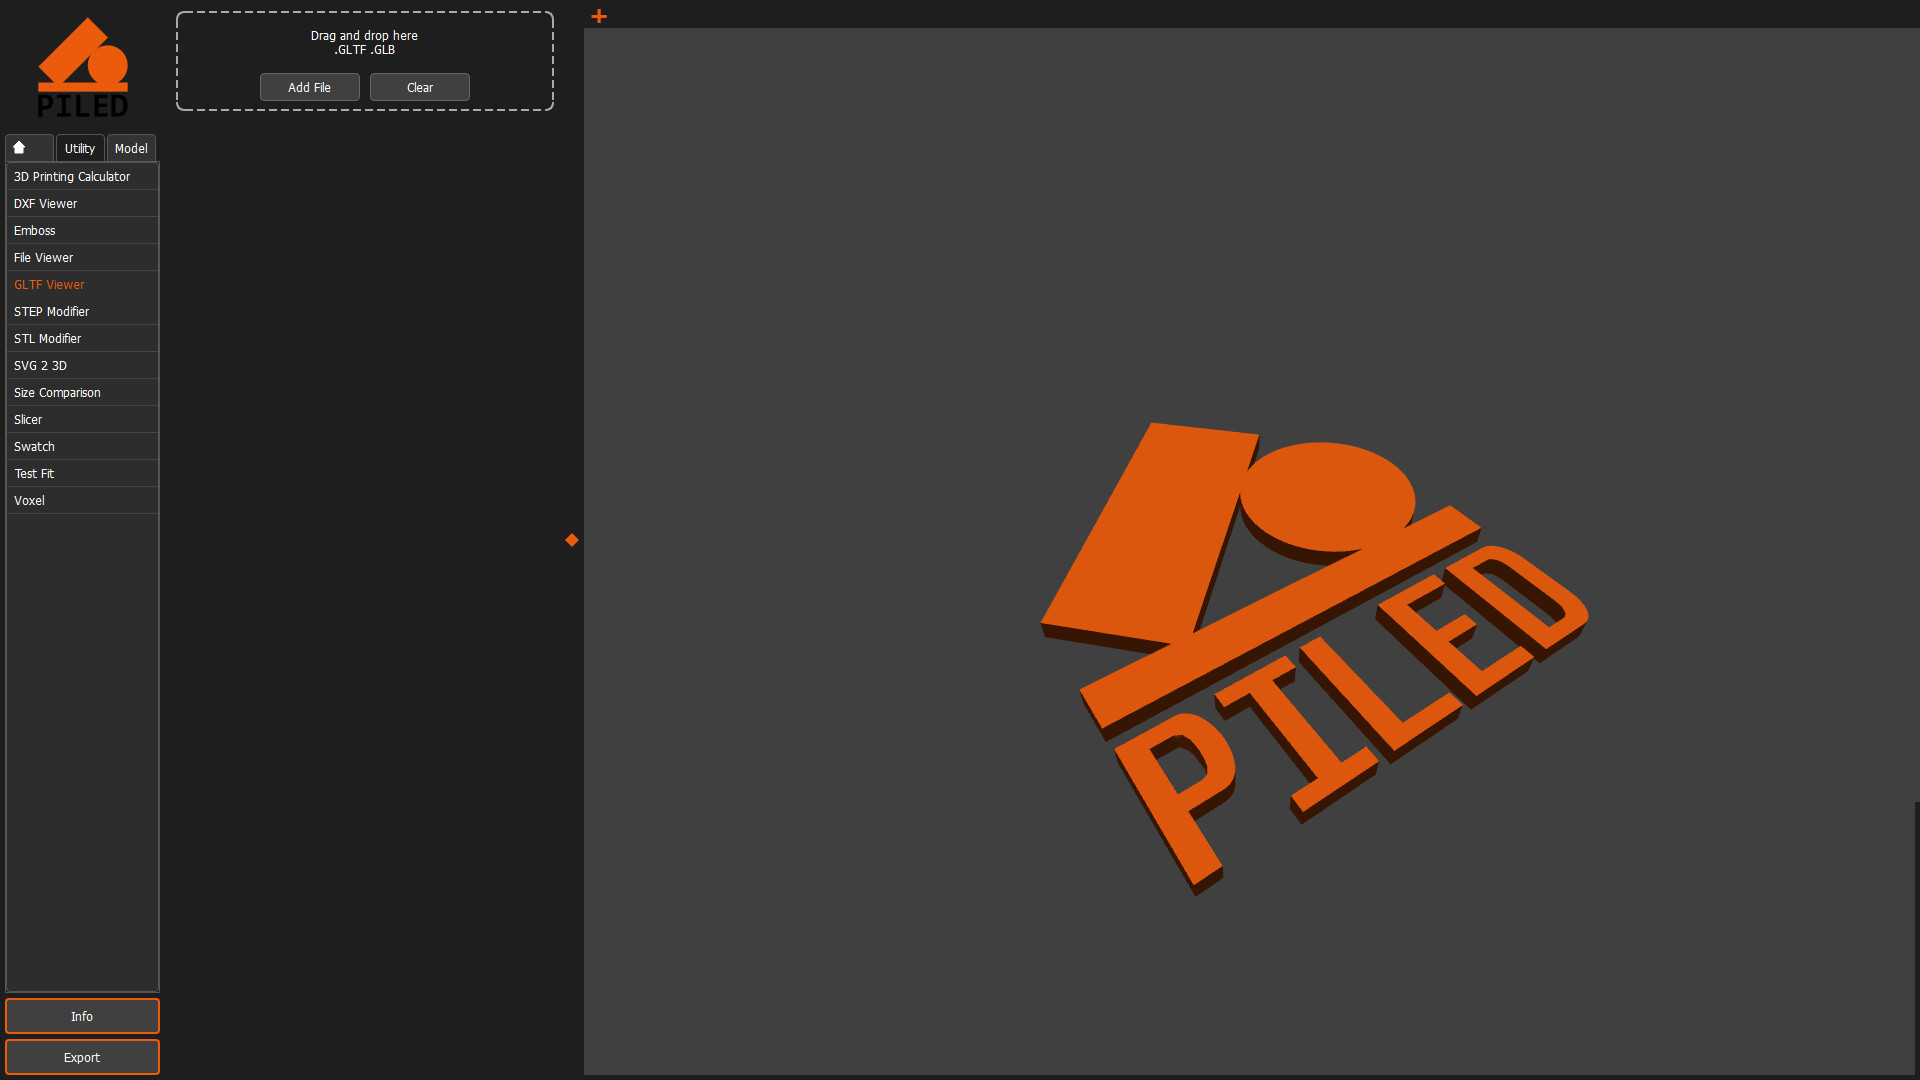The width and height of the screenshot is (1920, 1080).
Task: Select the GLTF Viewer utility
Action: pos(49,284)
